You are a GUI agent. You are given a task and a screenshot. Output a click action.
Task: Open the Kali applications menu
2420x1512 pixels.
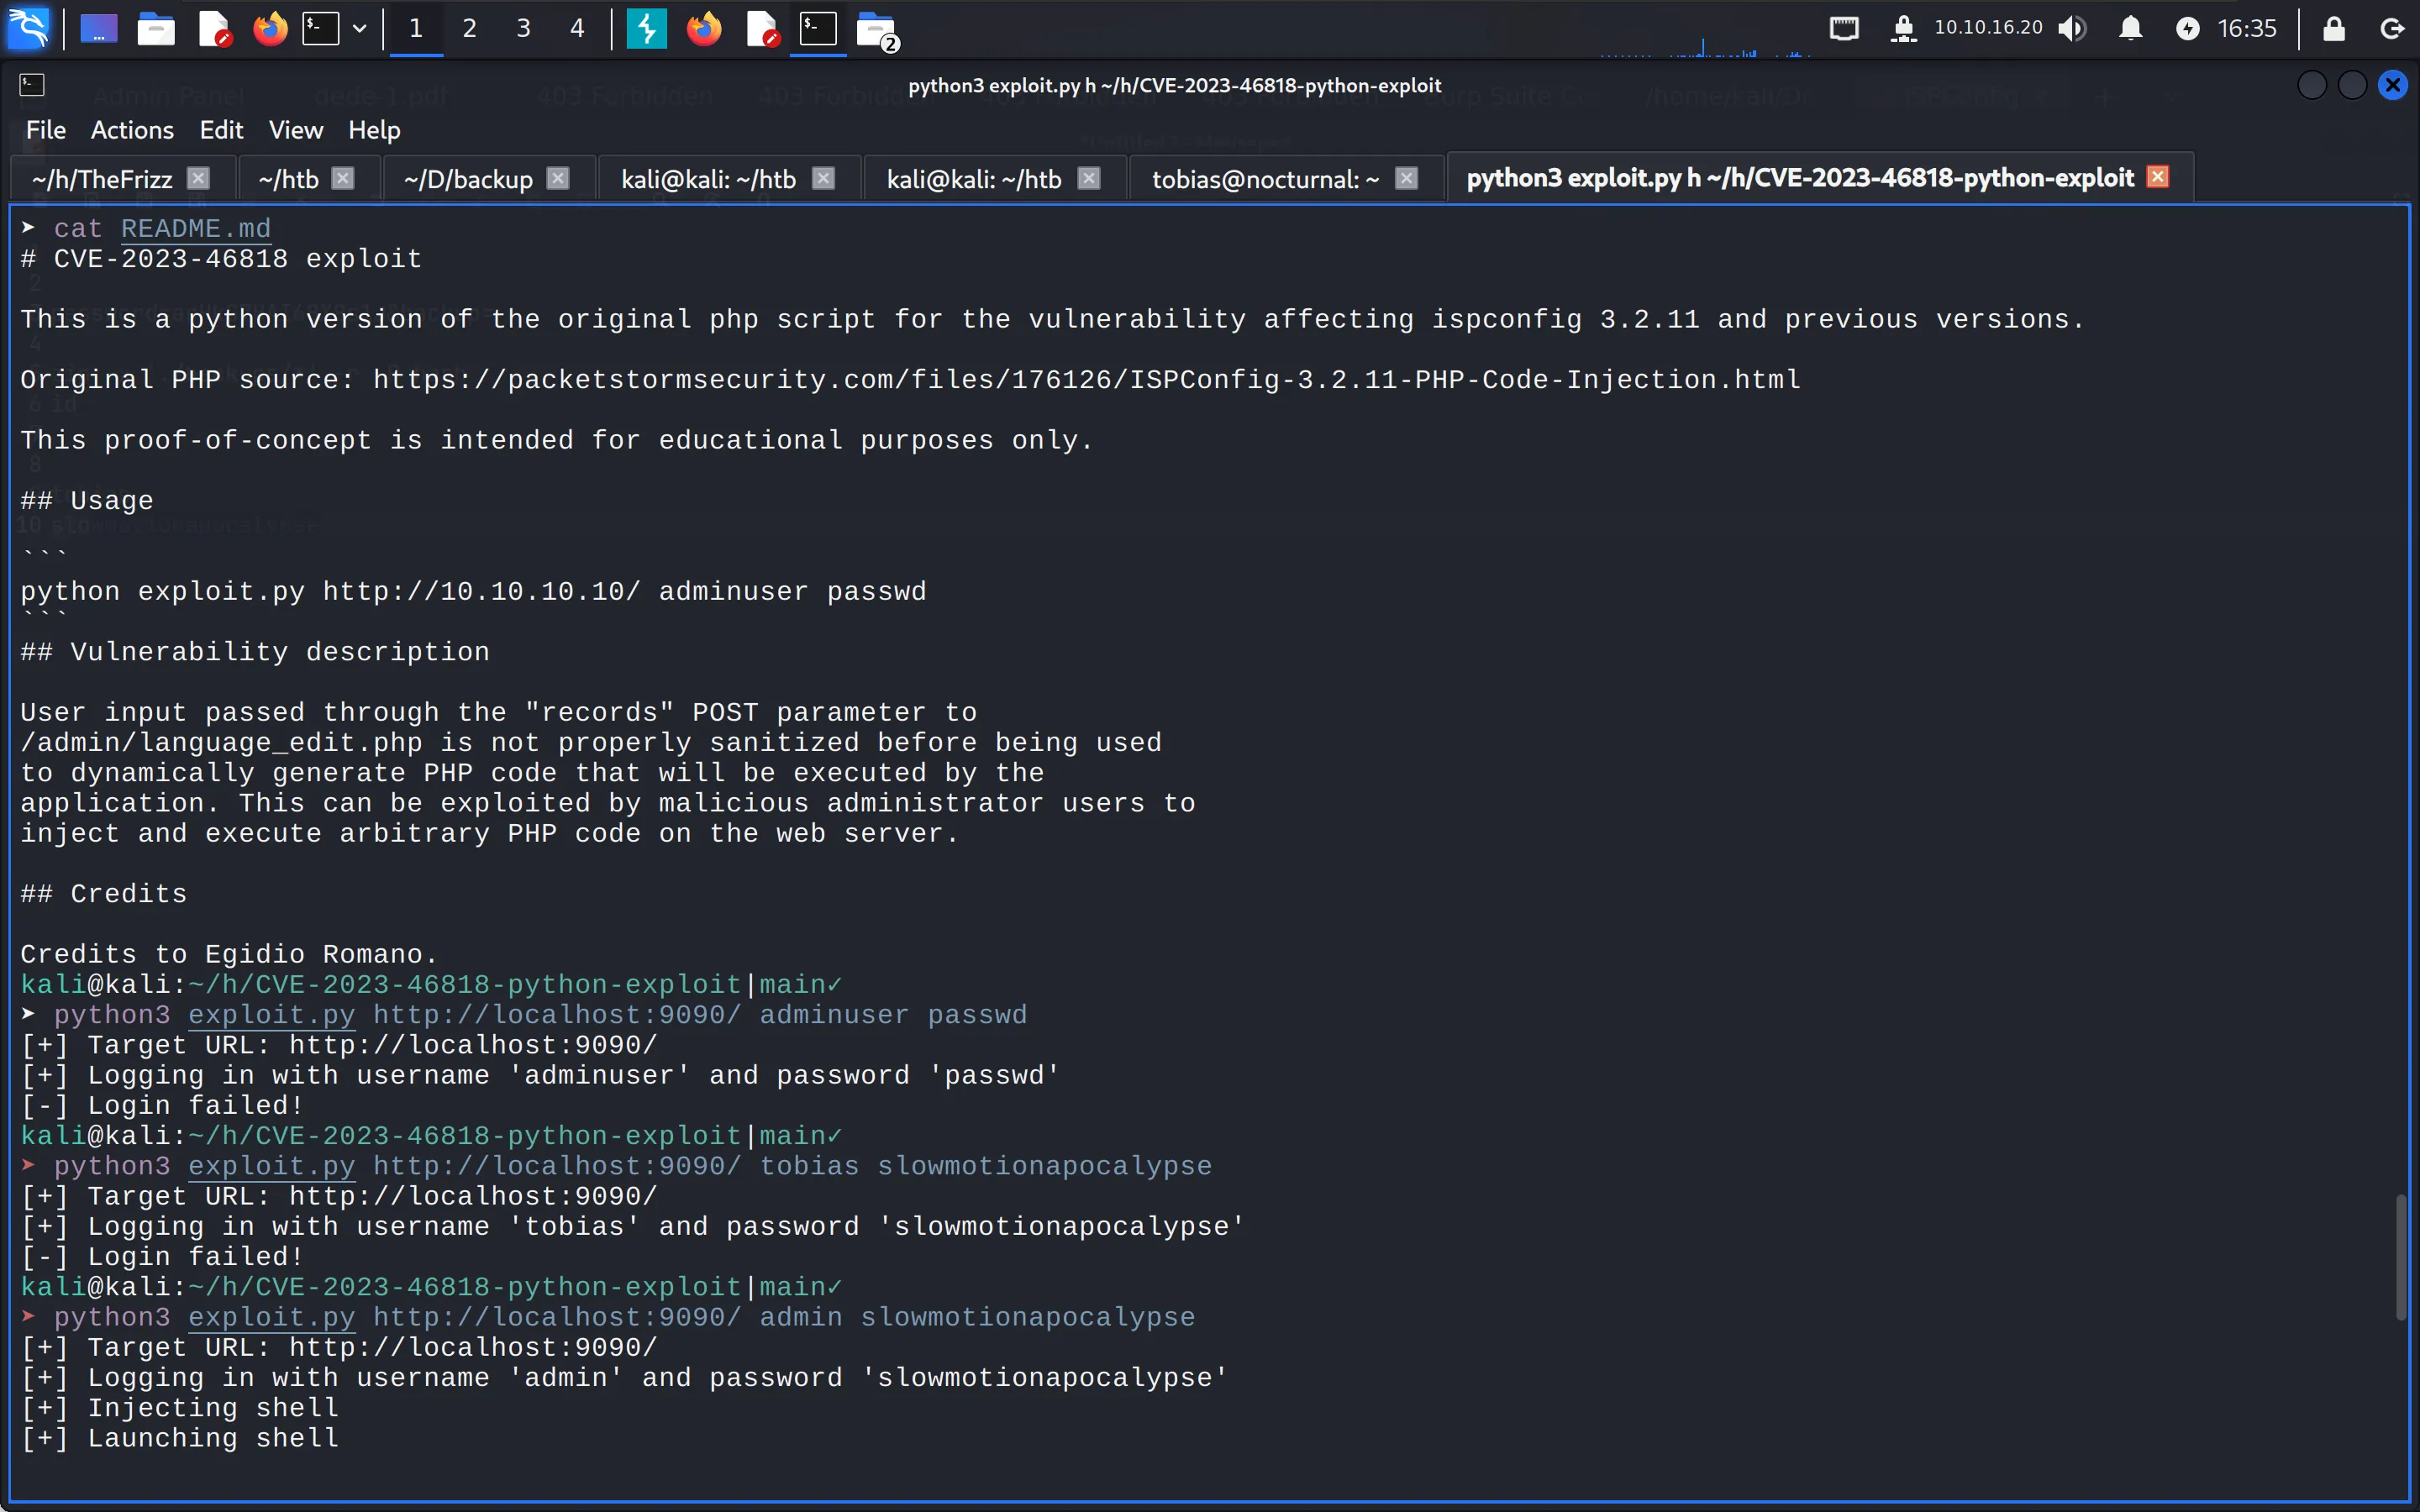point(28,28)
